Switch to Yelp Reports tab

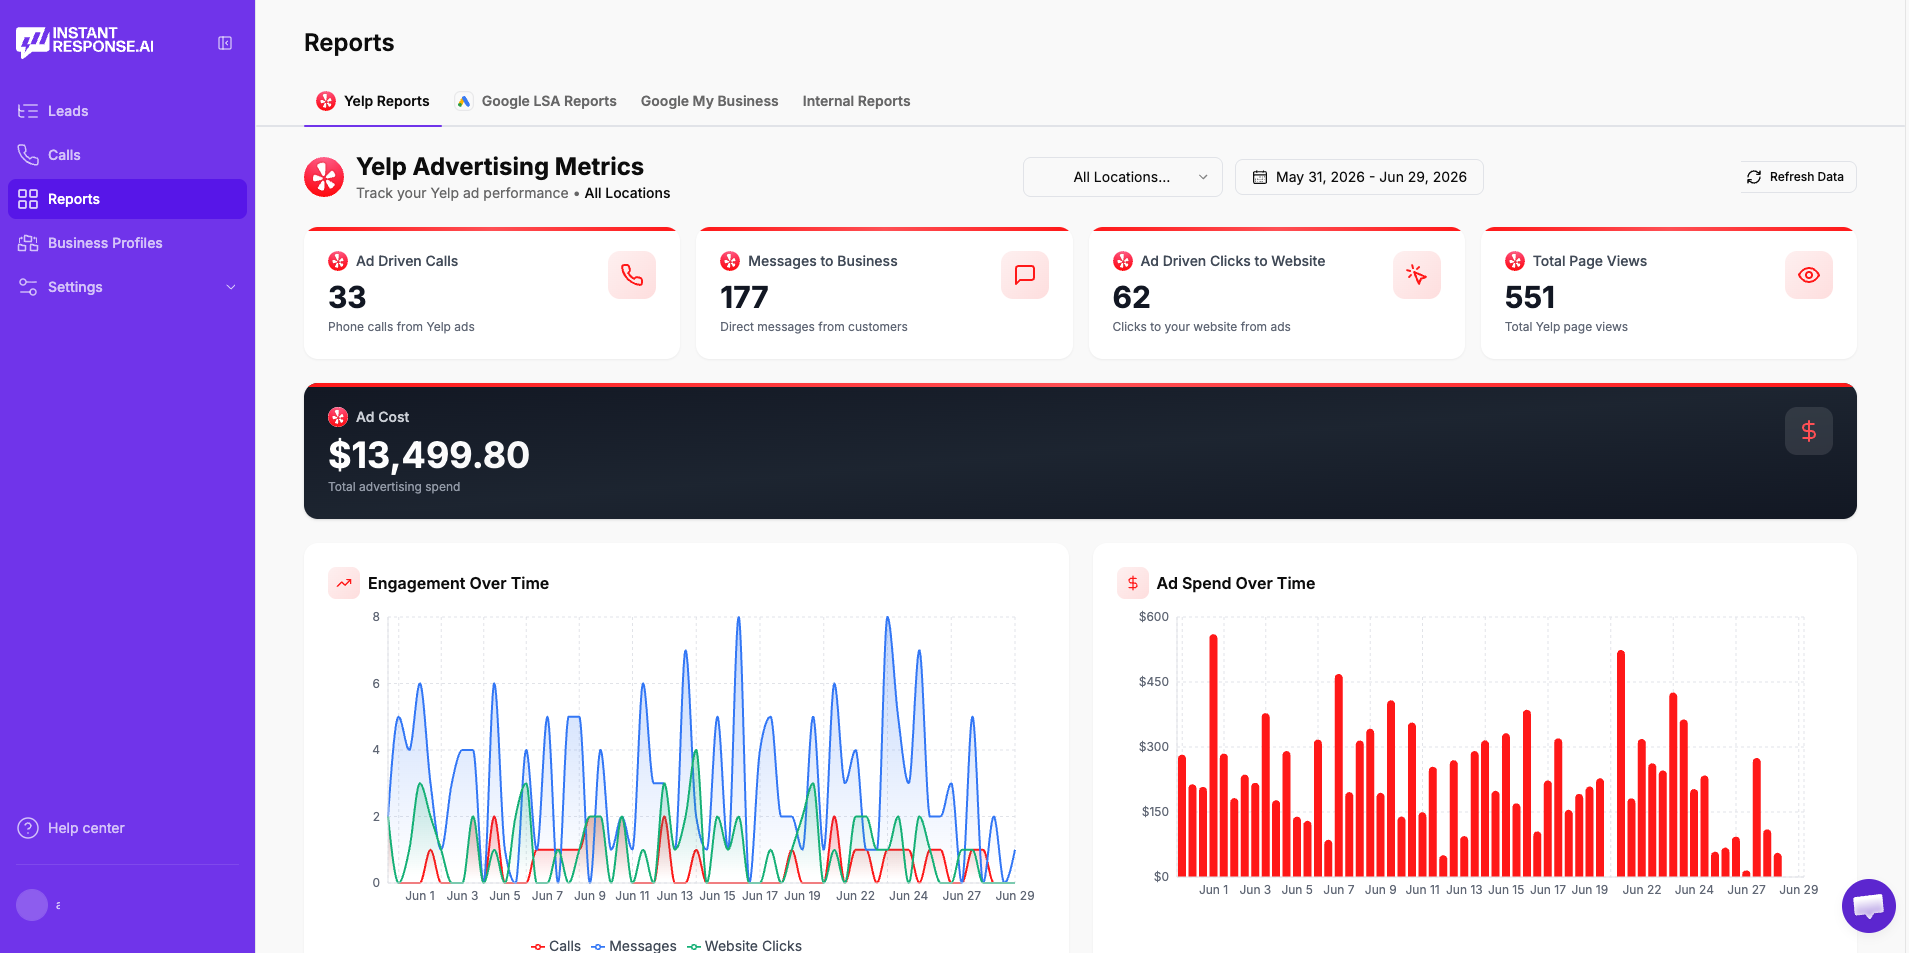tap(373, 101)
